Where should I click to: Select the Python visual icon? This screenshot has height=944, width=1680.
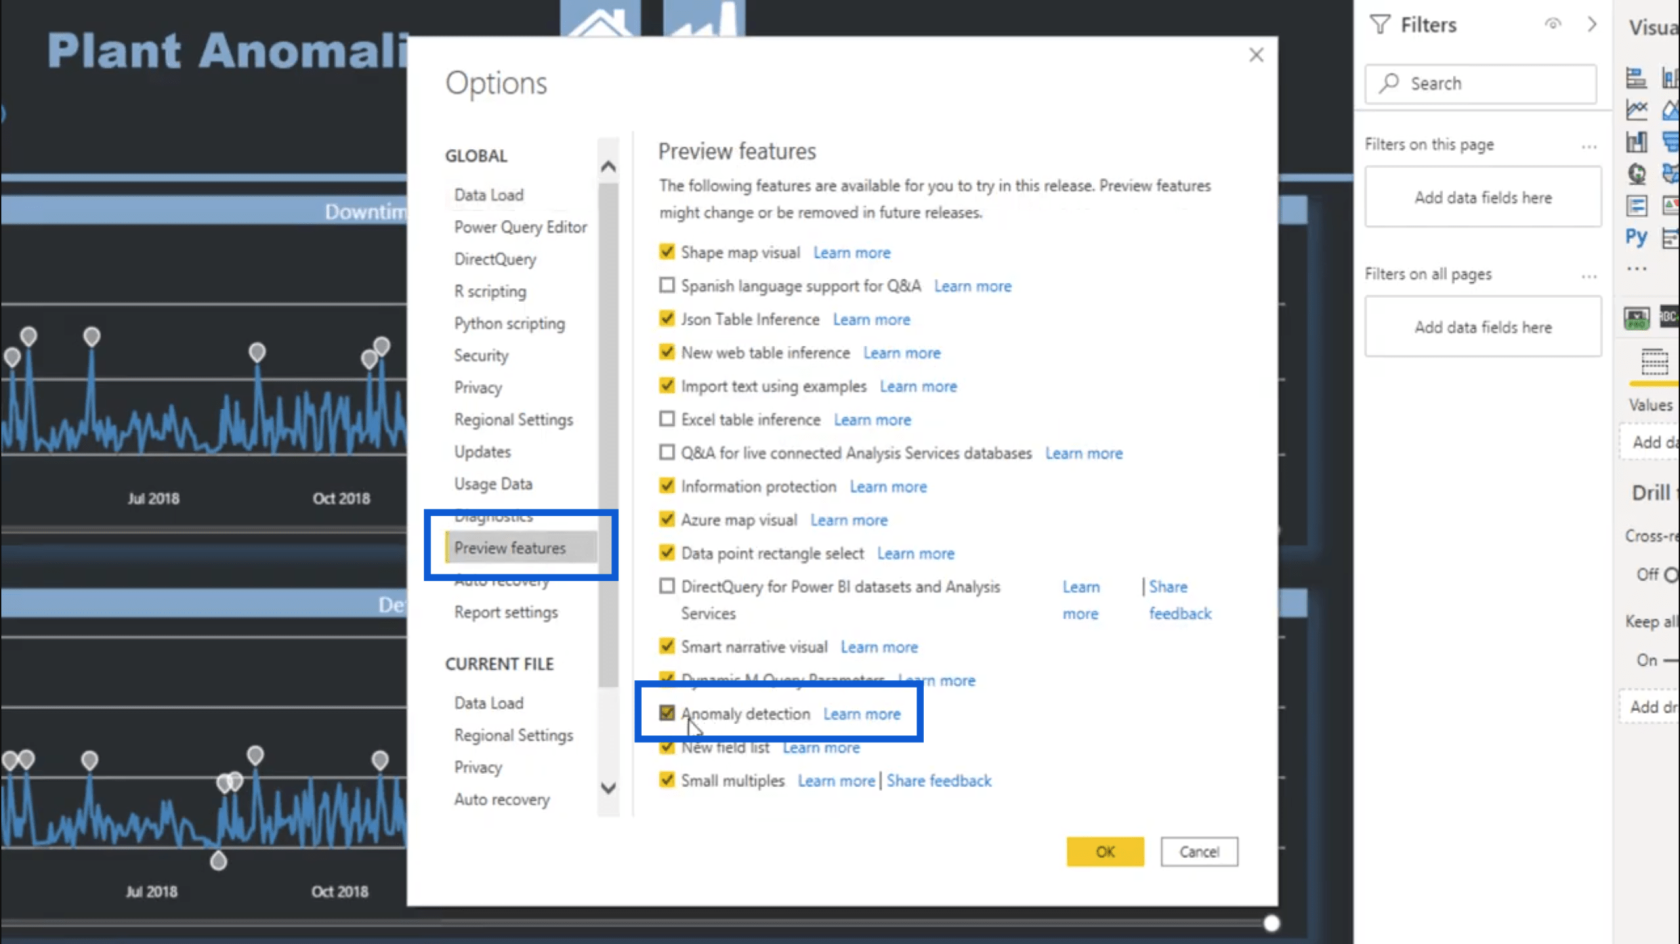[x=1636, y=237]
